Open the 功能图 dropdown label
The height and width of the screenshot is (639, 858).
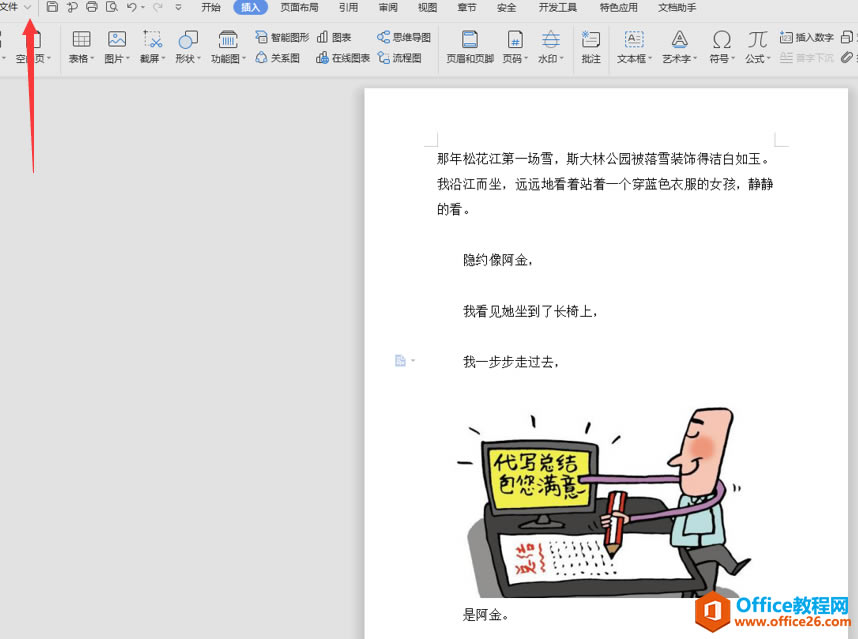pos(228,59)
